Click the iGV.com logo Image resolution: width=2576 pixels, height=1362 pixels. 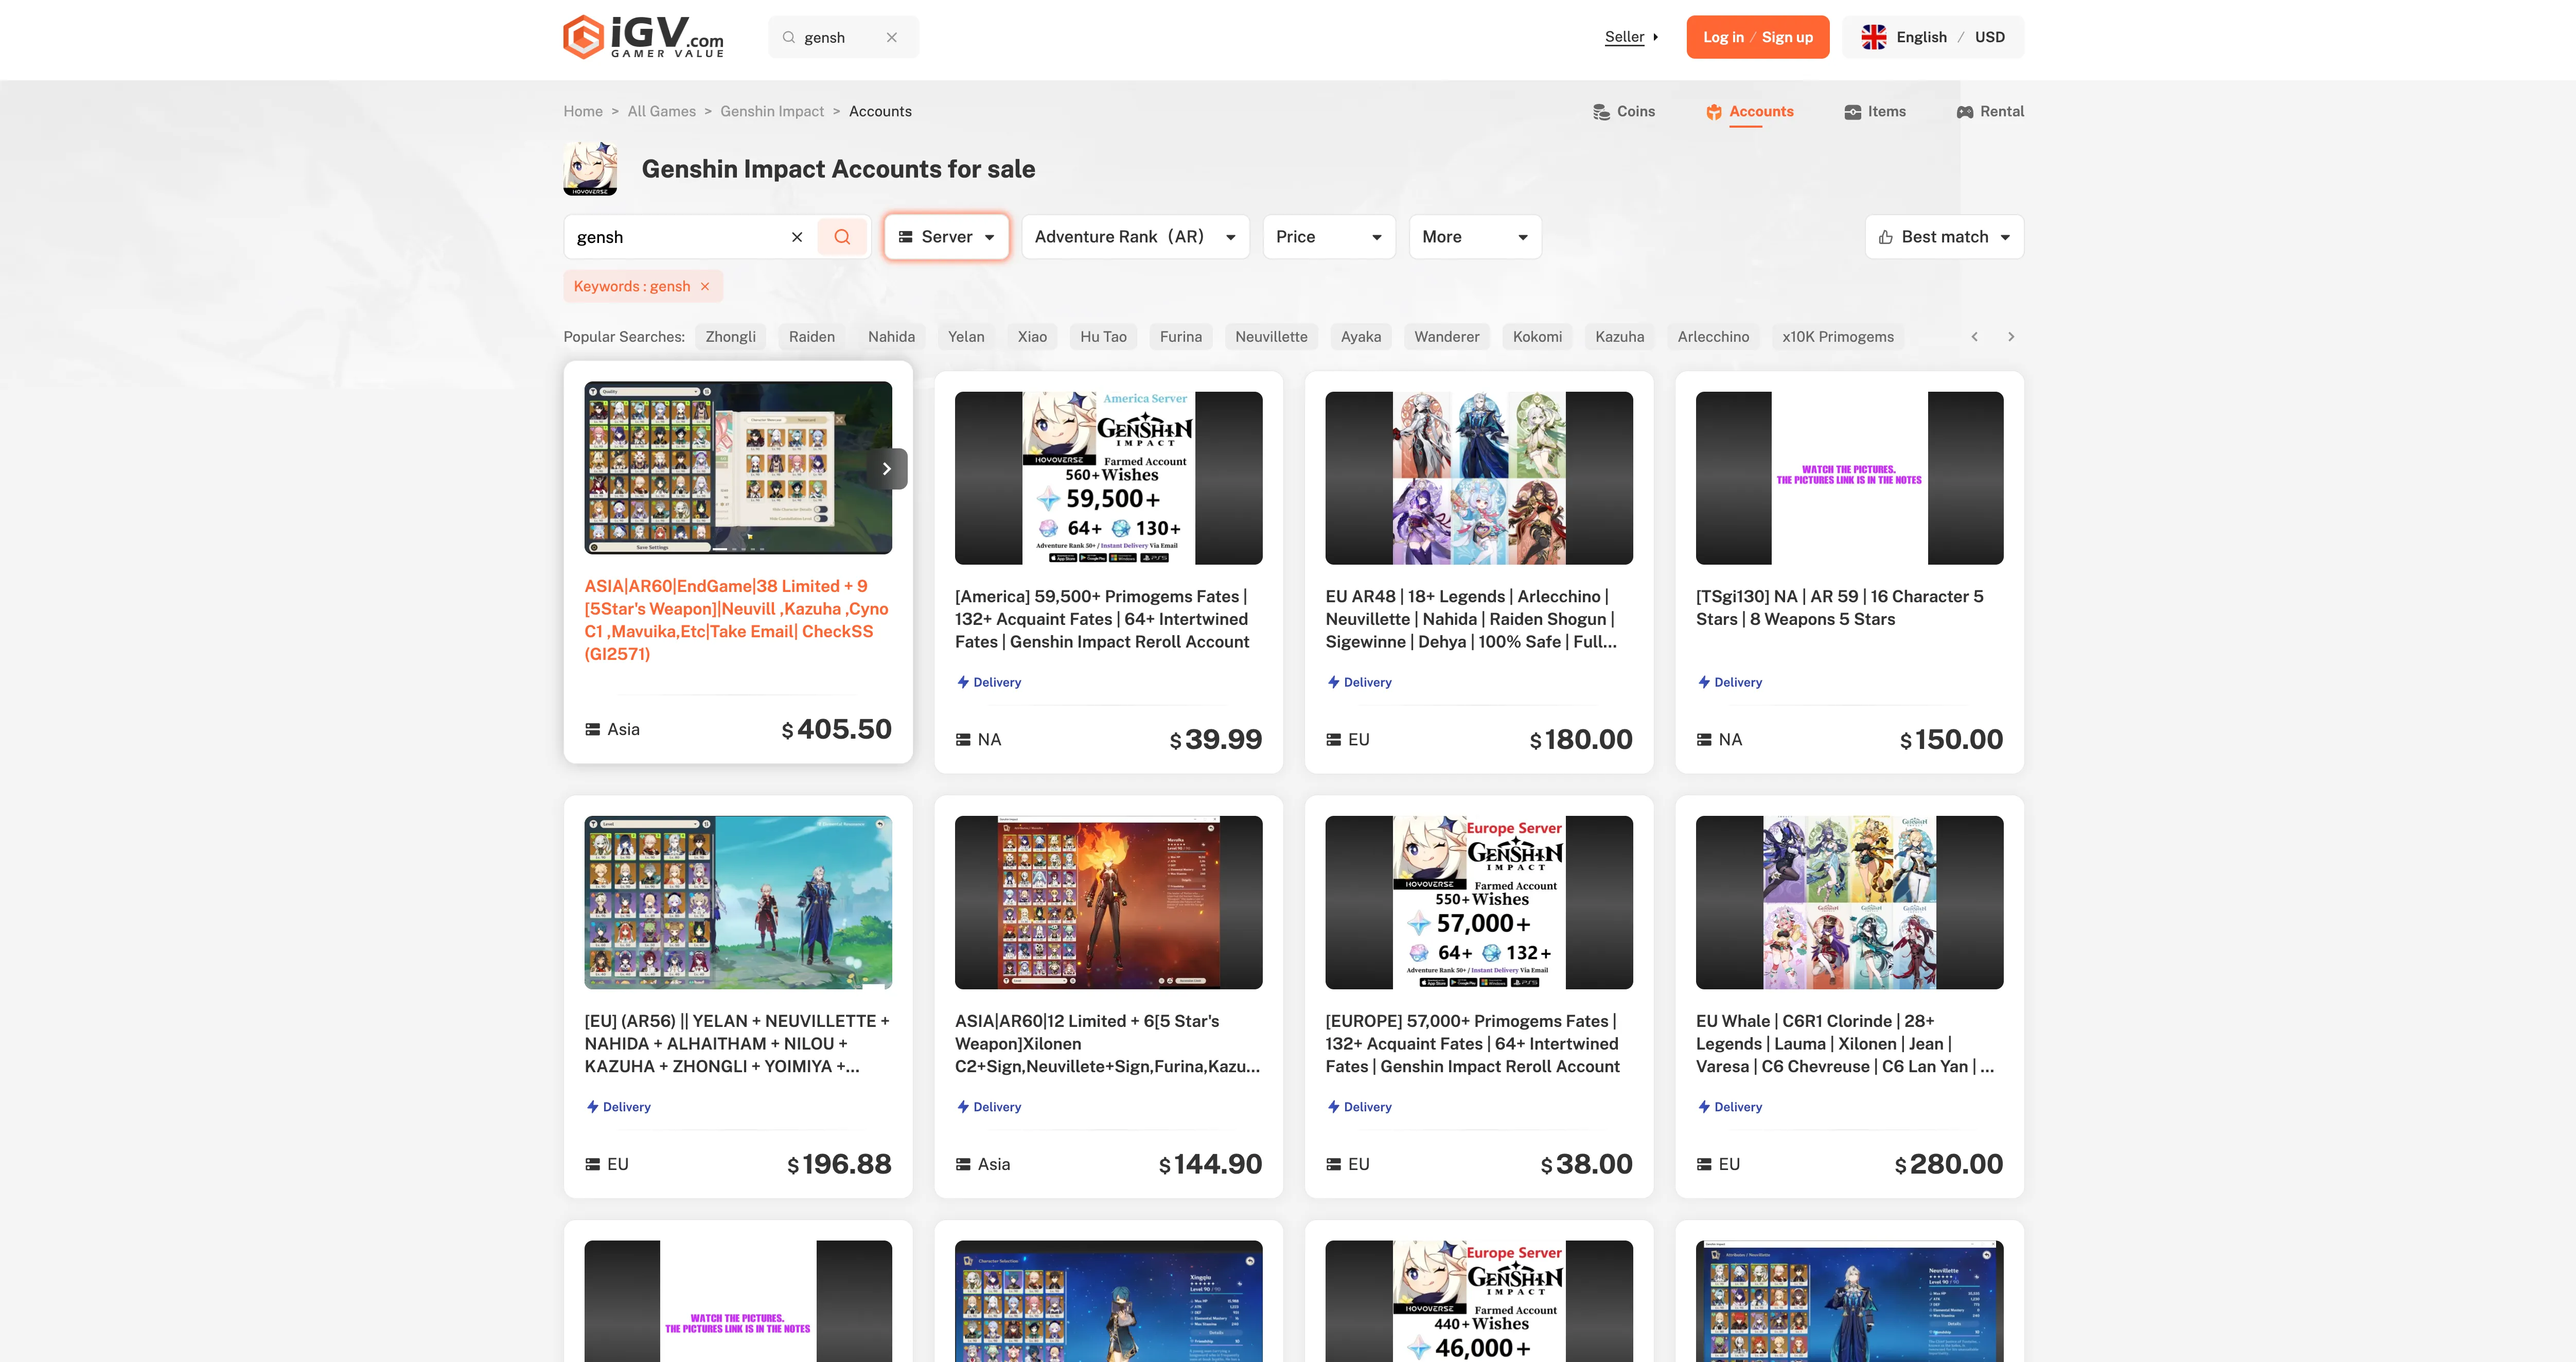pyautogui.click(x=643, y=37)
